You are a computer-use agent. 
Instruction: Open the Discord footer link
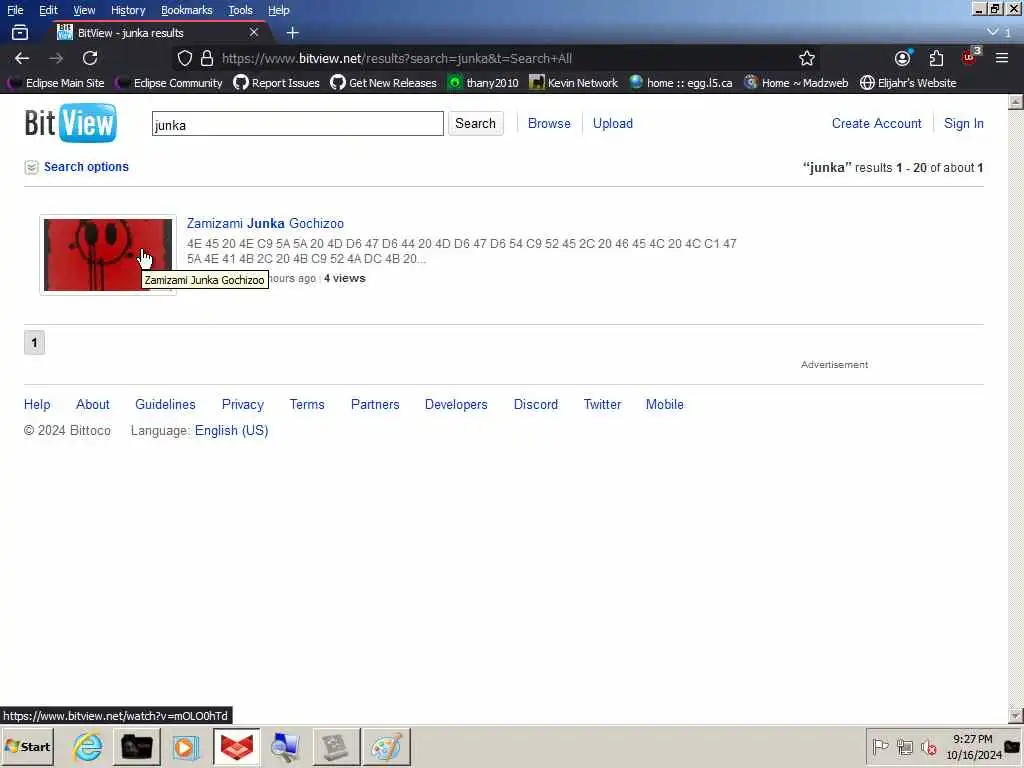tap(536, 404)
